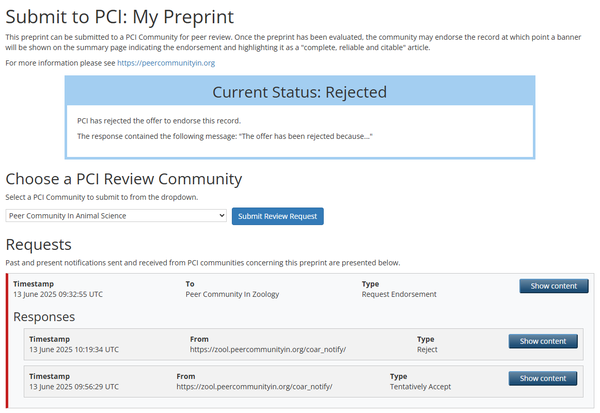Click the 10:19:34 UTC response timestamp
Screen dimensions: 600x413
tap(74, 350)
